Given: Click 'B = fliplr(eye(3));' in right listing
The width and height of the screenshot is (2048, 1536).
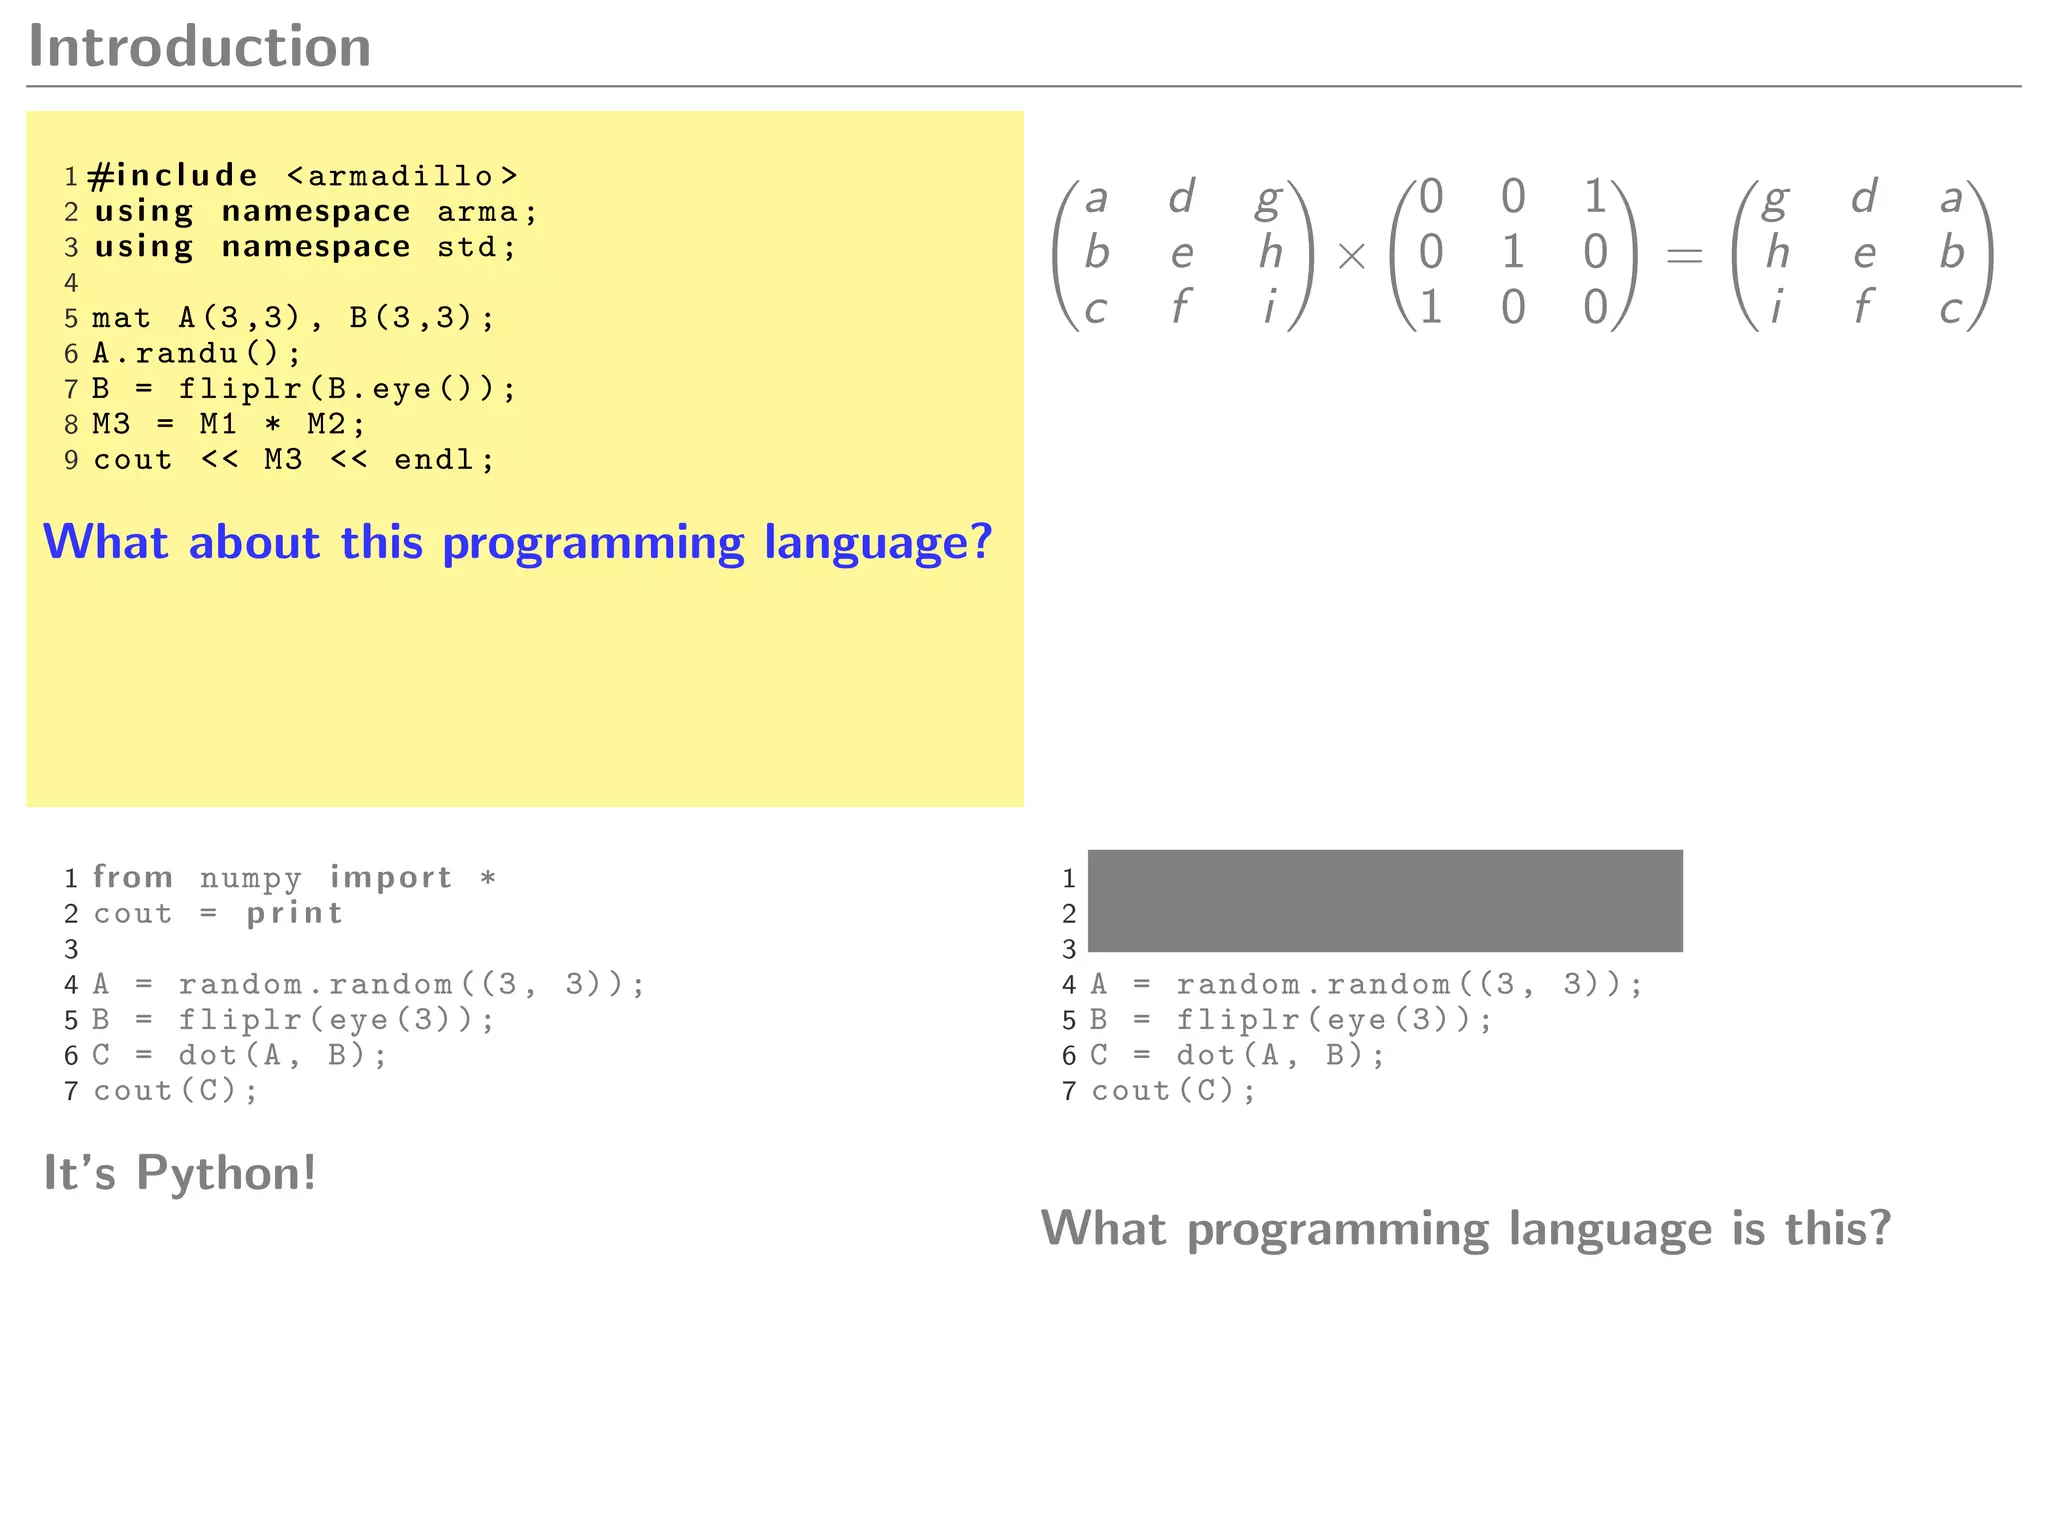Looking at the screenshot, I should 1292,1020.
